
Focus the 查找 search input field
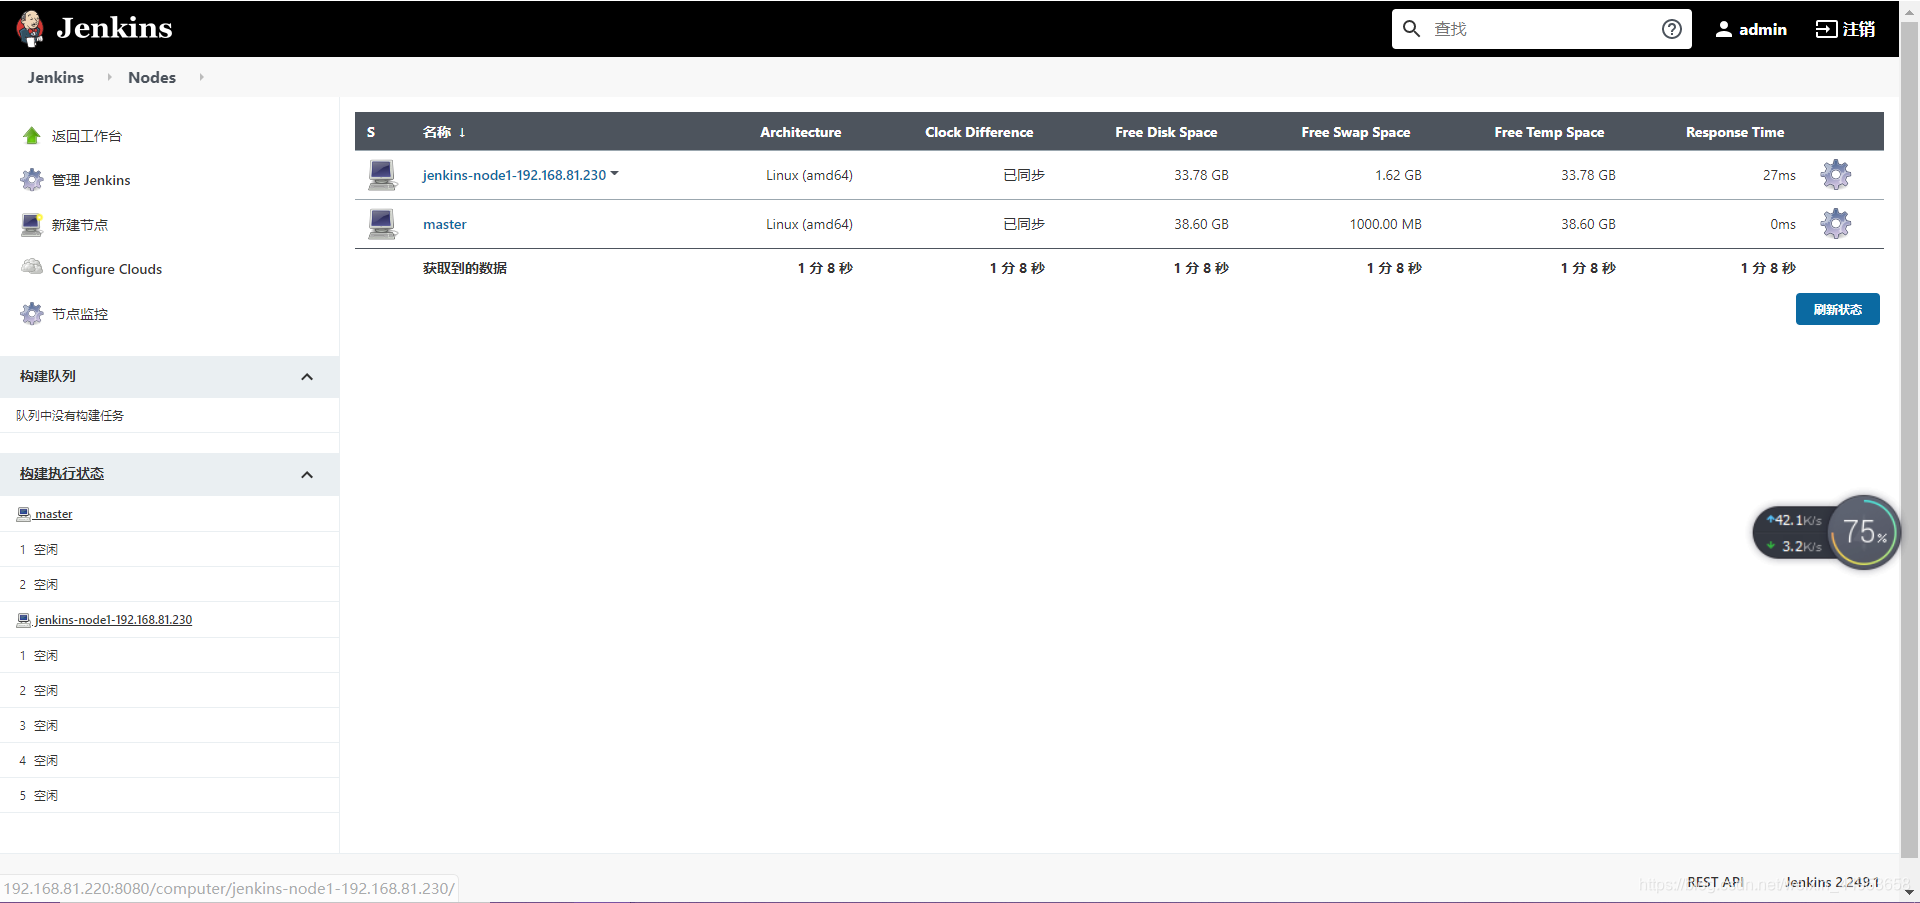1541,29
